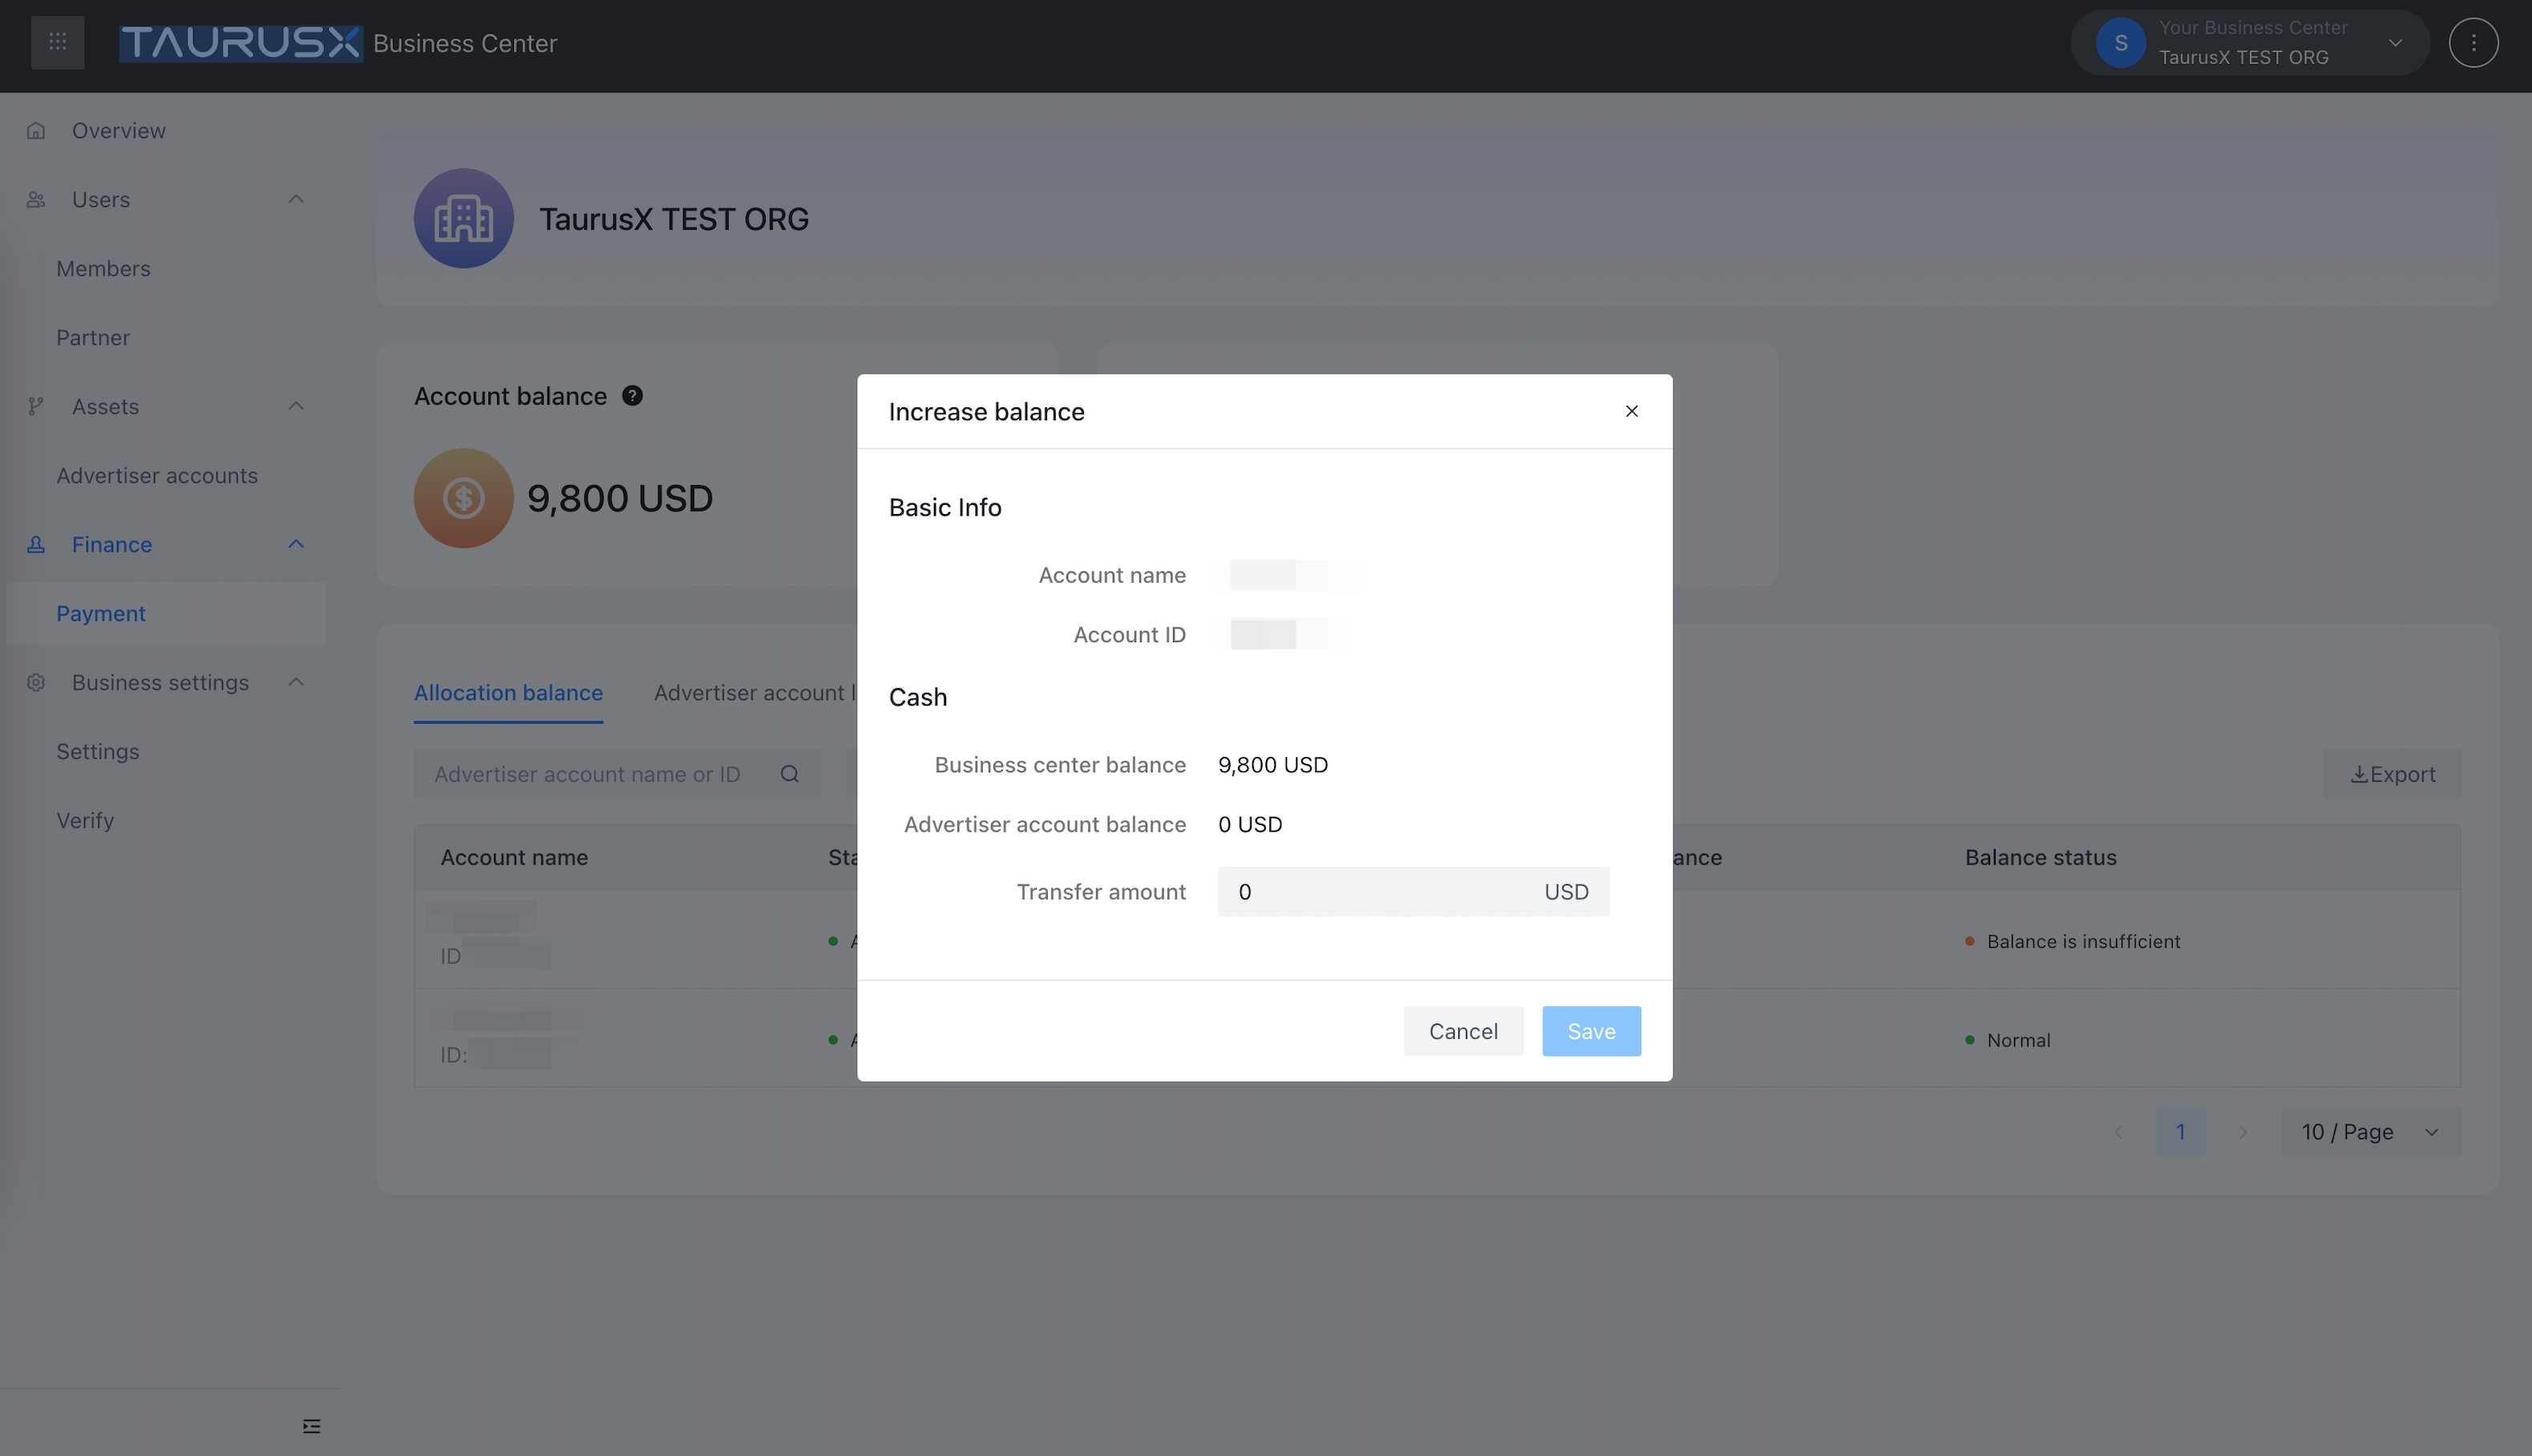Click the Business center balance value
2532x1456 pixels.
point(1273,765)
